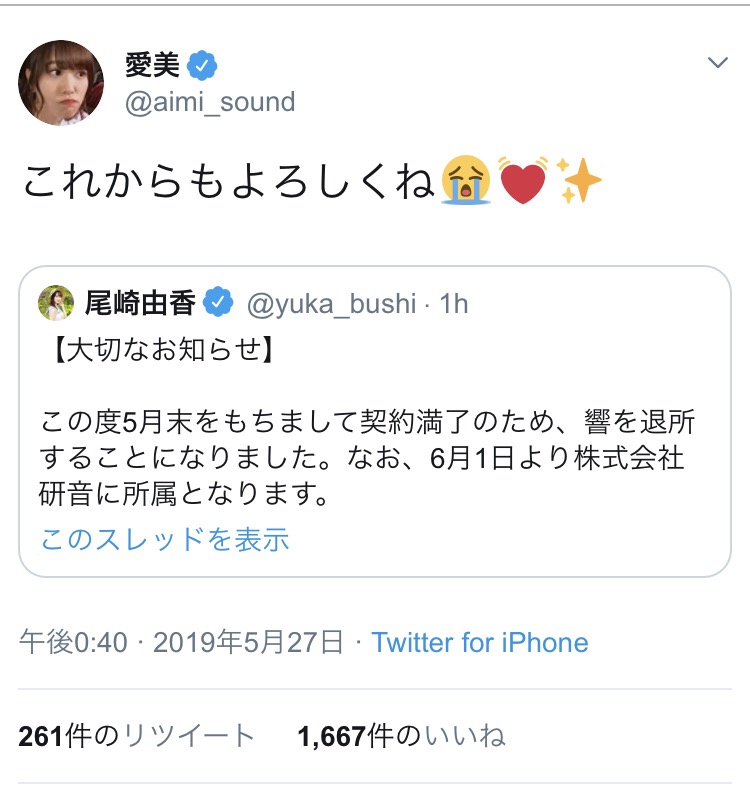Click 愛美's profile avatar photo
The height and width of the screenshot is (787, 750).
(60, 83)
